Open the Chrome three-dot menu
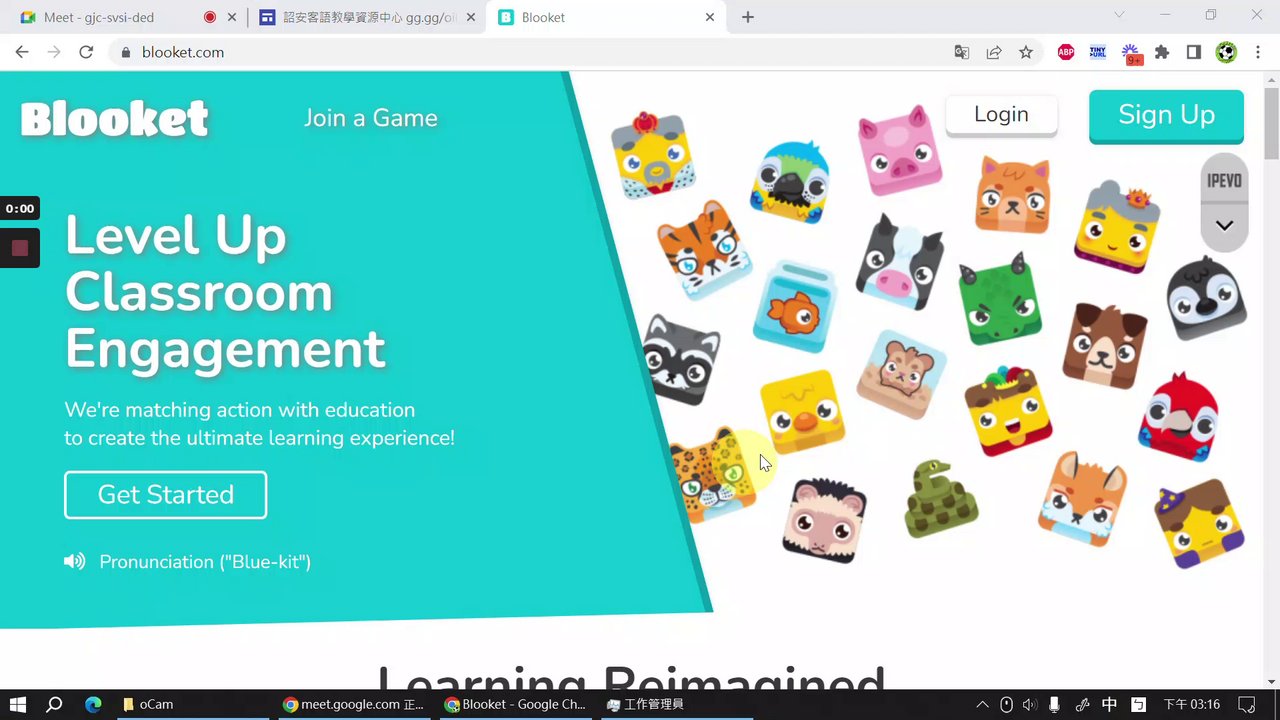Image resolution: width=1280 pixels, height=720 pixels. [x=1258, y=52]
